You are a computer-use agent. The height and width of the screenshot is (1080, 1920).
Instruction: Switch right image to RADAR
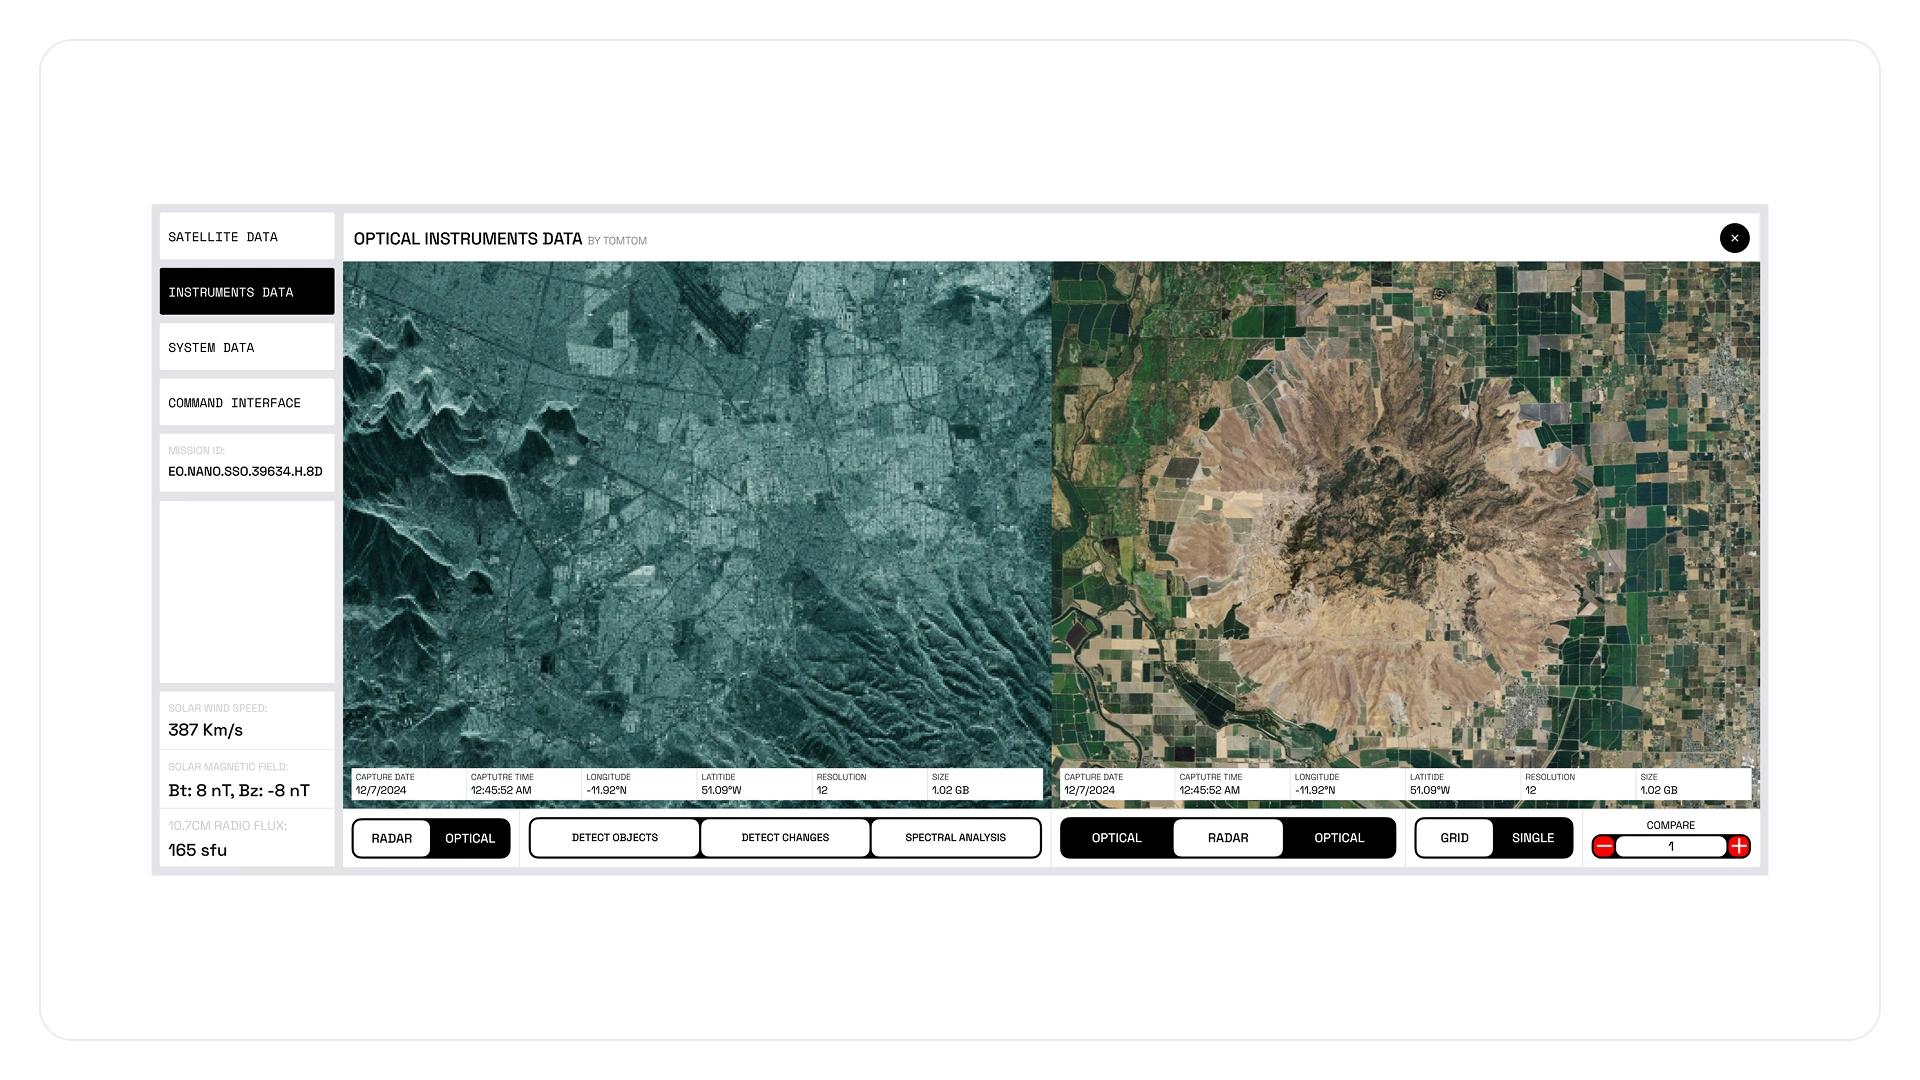point(1228,838)
